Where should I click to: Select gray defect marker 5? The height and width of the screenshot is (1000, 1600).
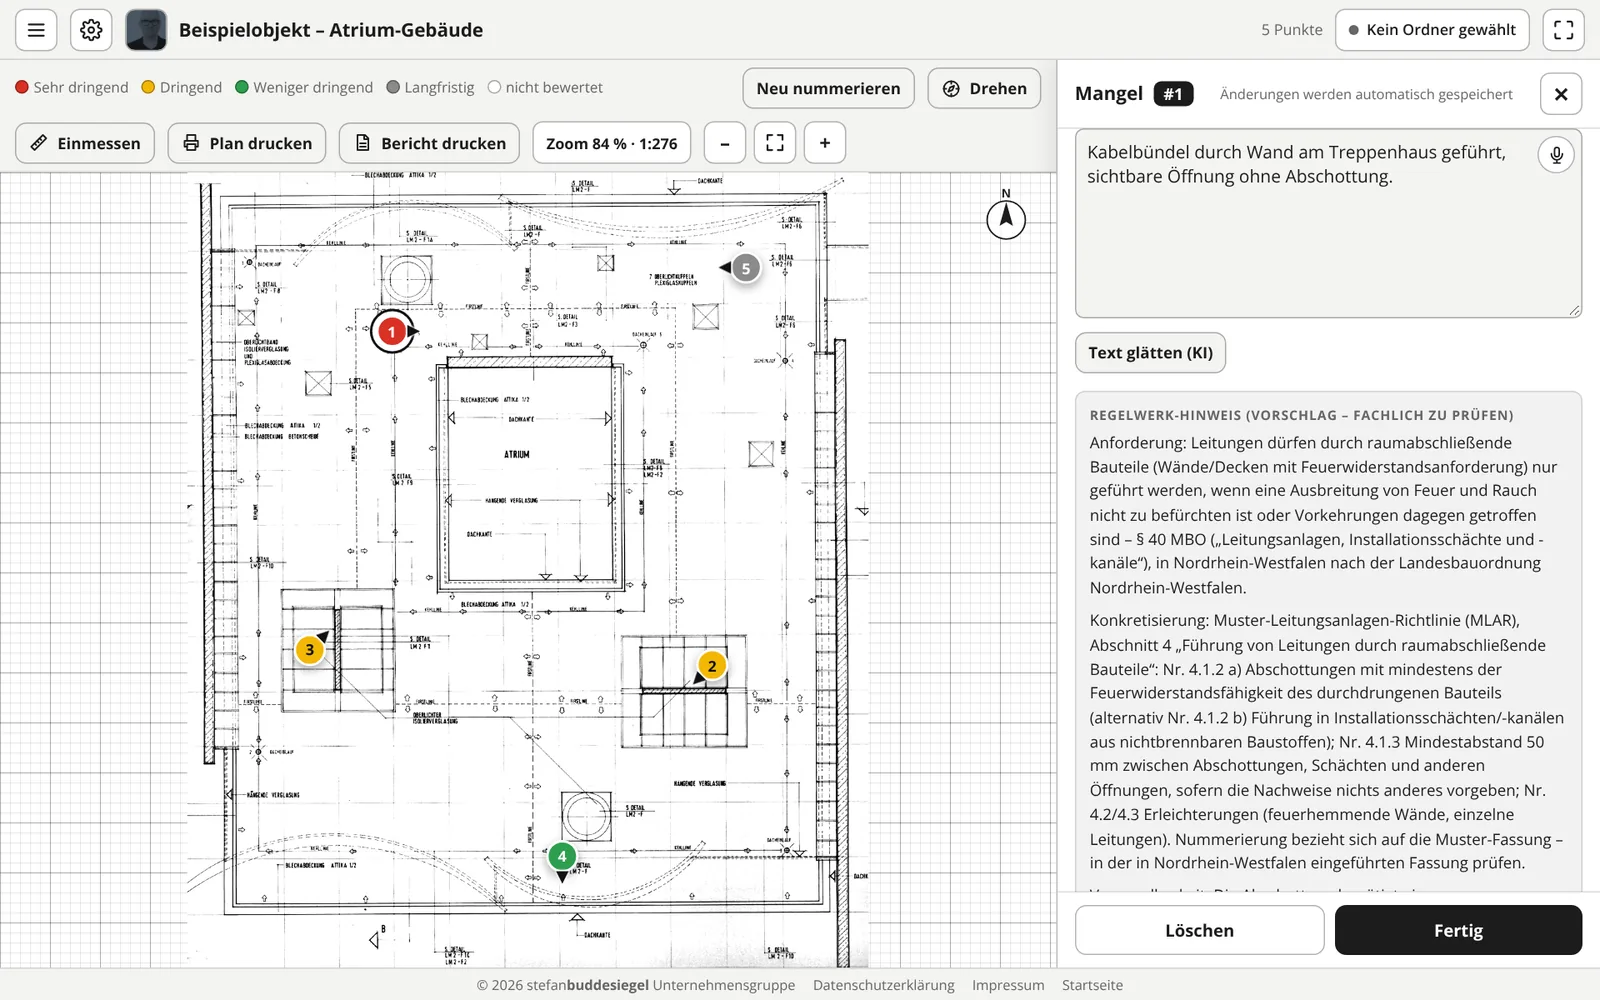[745, 268]
